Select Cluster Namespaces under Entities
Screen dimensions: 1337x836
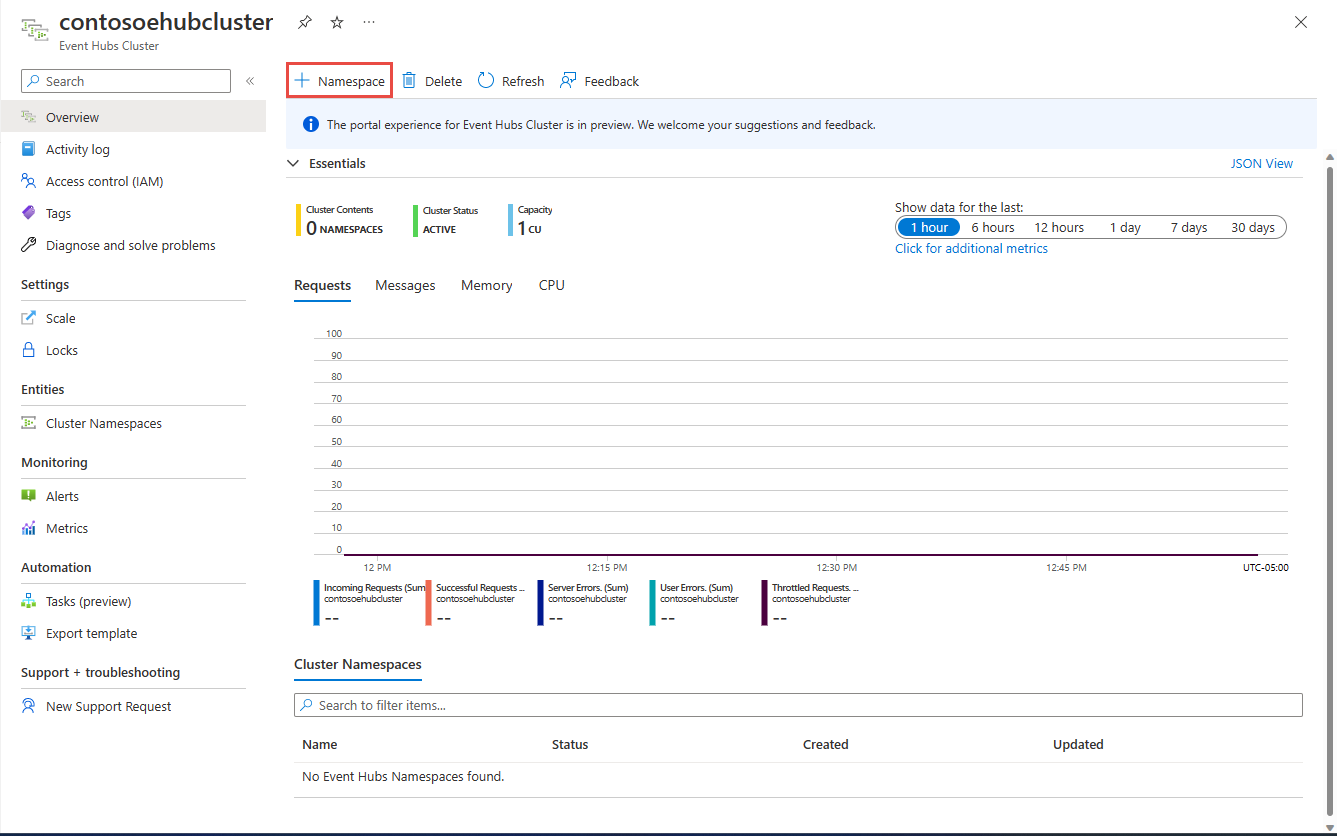tap(103, 422)
